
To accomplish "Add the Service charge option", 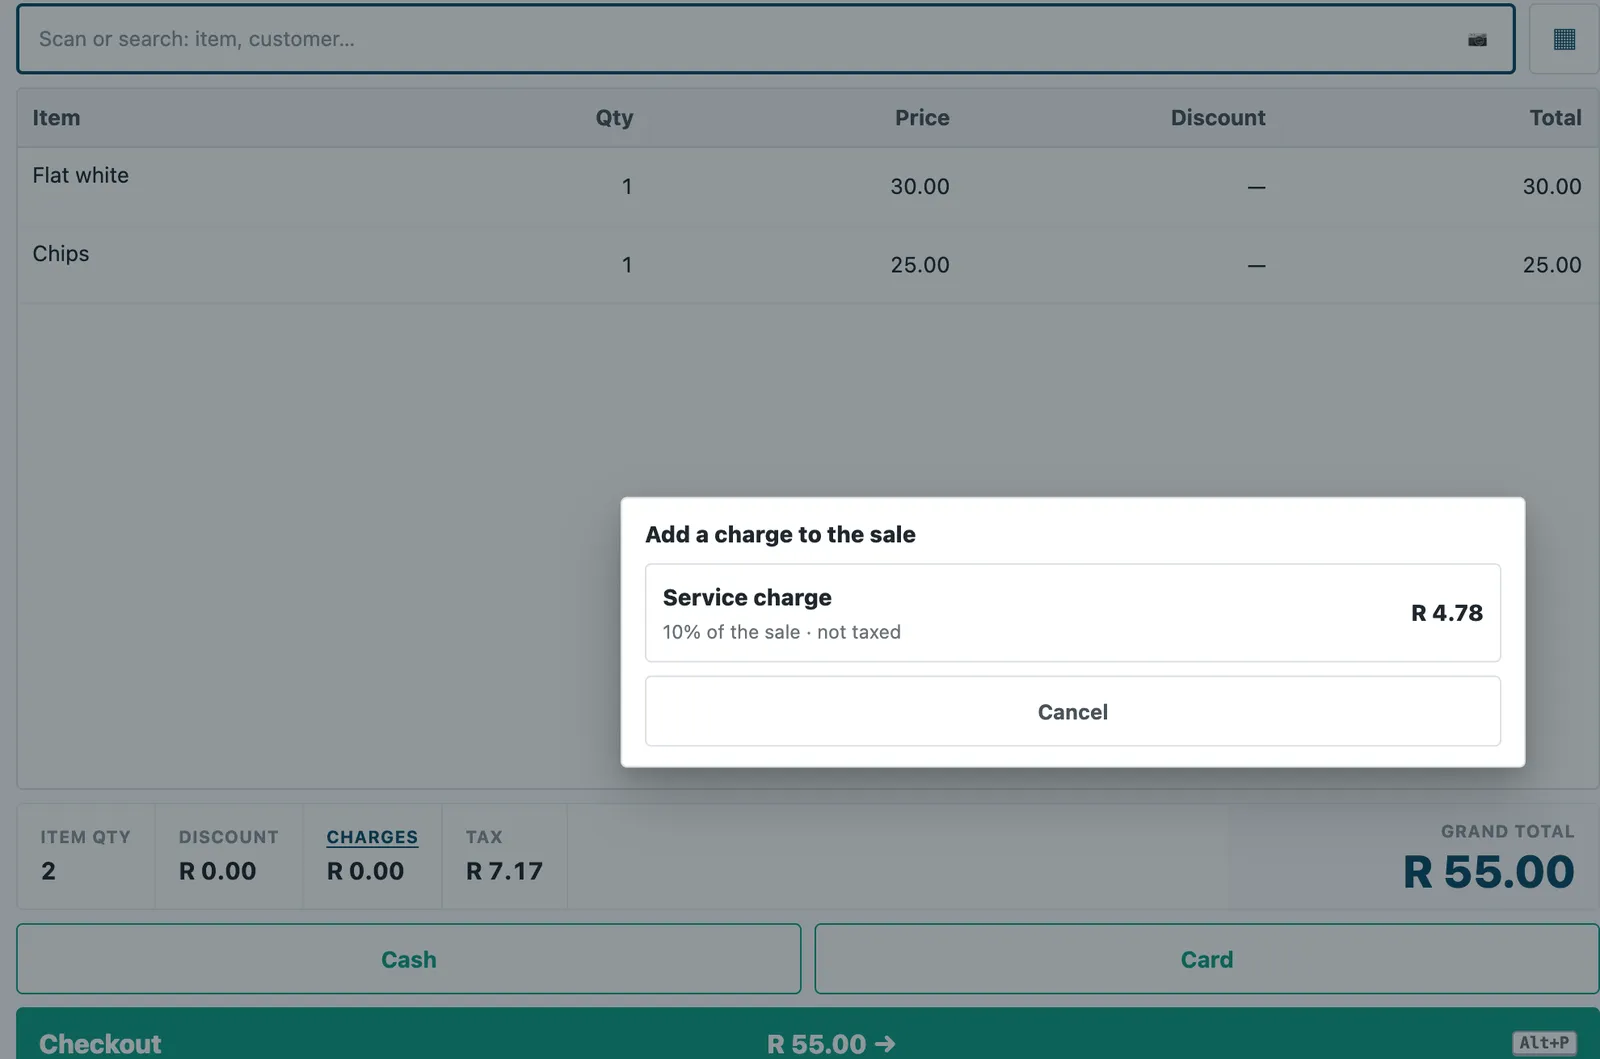I will point(1072,613).
